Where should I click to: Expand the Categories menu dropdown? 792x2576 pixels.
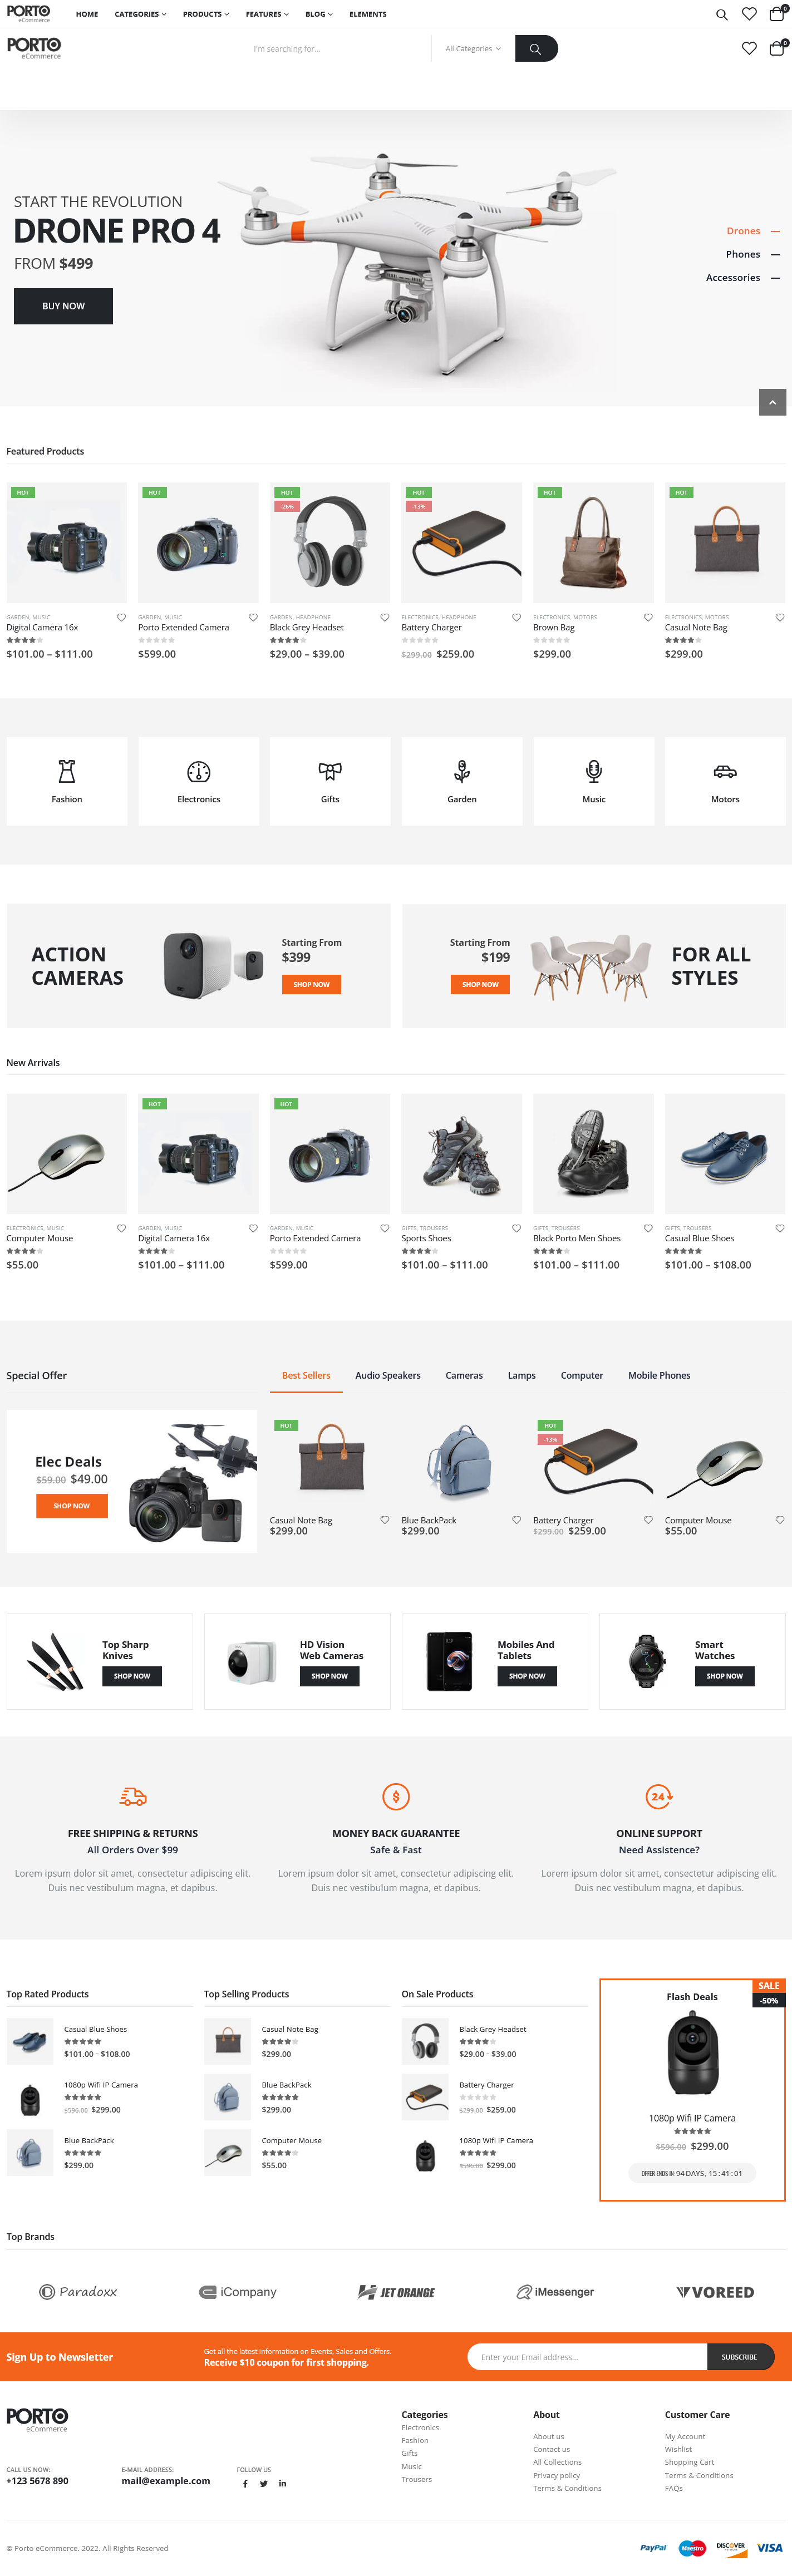tap(140, 14)
